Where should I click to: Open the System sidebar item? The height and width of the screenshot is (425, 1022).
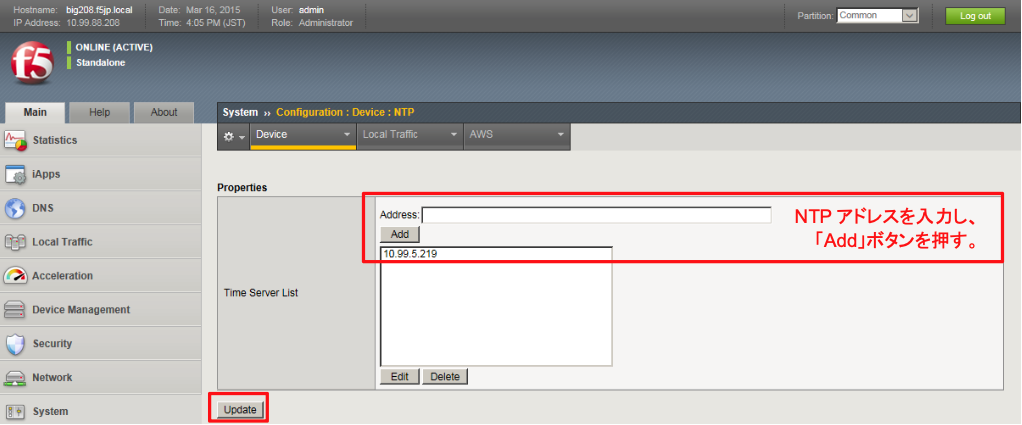100,411
